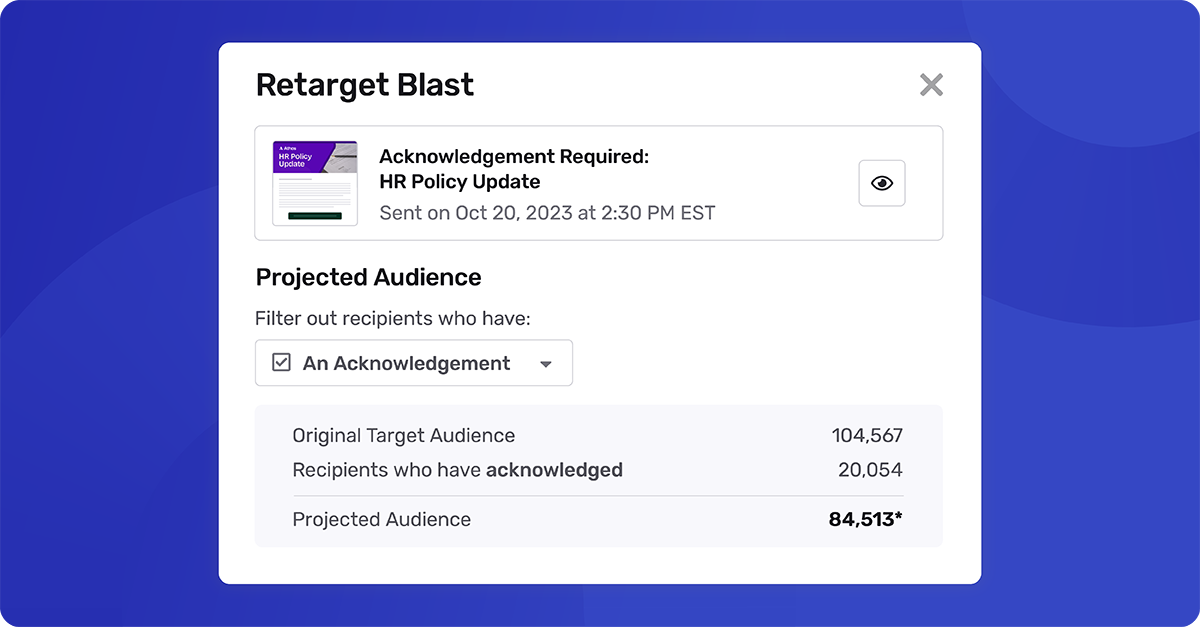
Task: Open the HR Policy Update thumbnail image
Action: click(314, 183)
